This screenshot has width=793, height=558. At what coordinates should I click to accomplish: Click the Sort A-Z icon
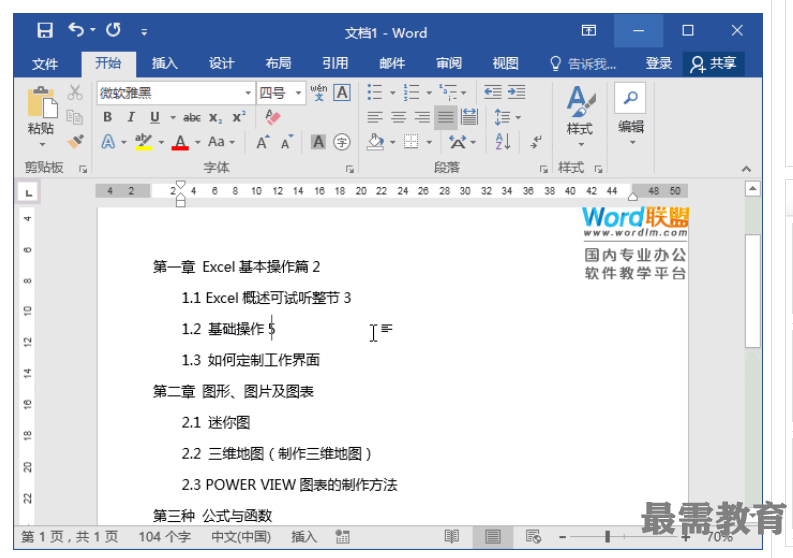503,142
